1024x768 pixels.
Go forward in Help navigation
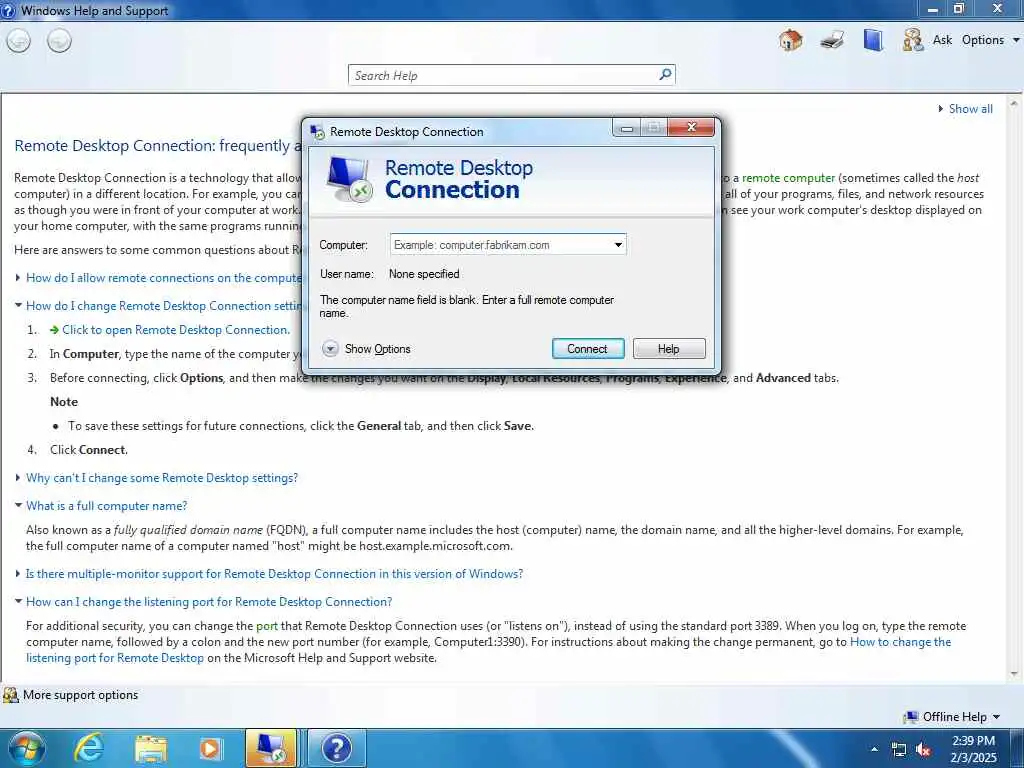[59, 41]
